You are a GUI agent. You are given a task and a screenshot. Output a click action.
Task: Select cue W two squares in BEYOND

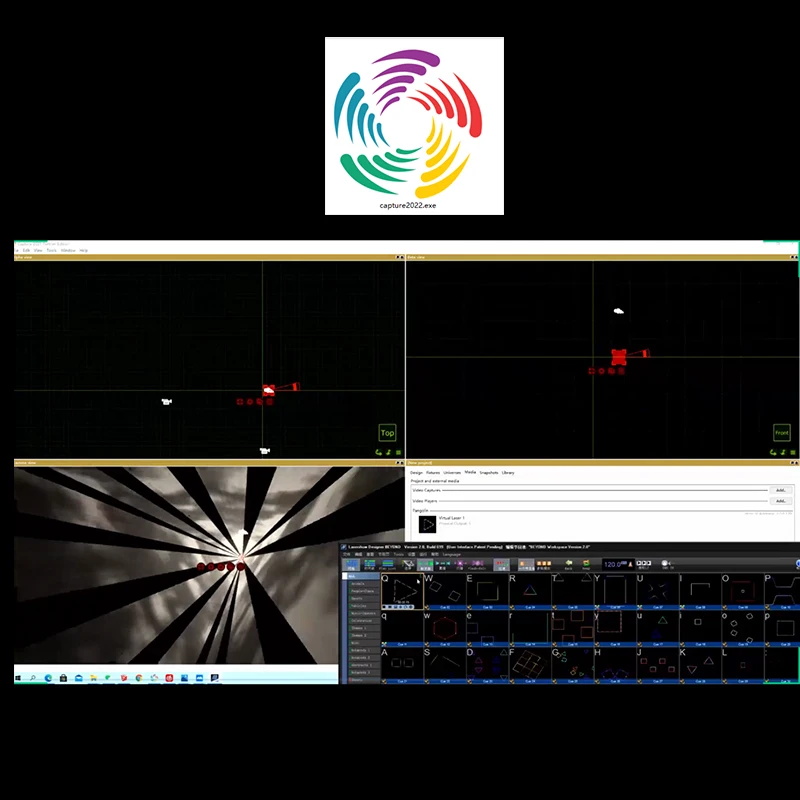click(445, 590)
